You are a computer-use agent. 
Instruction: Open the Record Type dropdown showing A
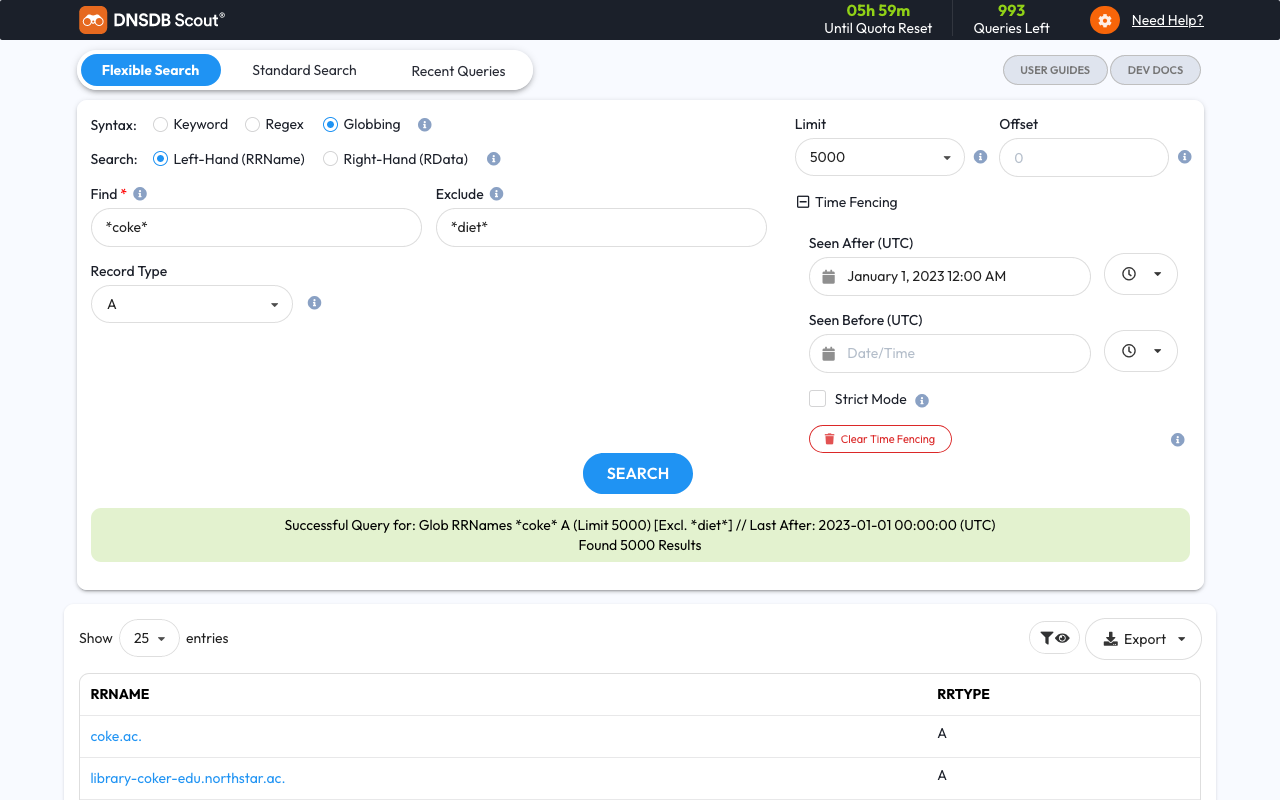click(191, 304)
